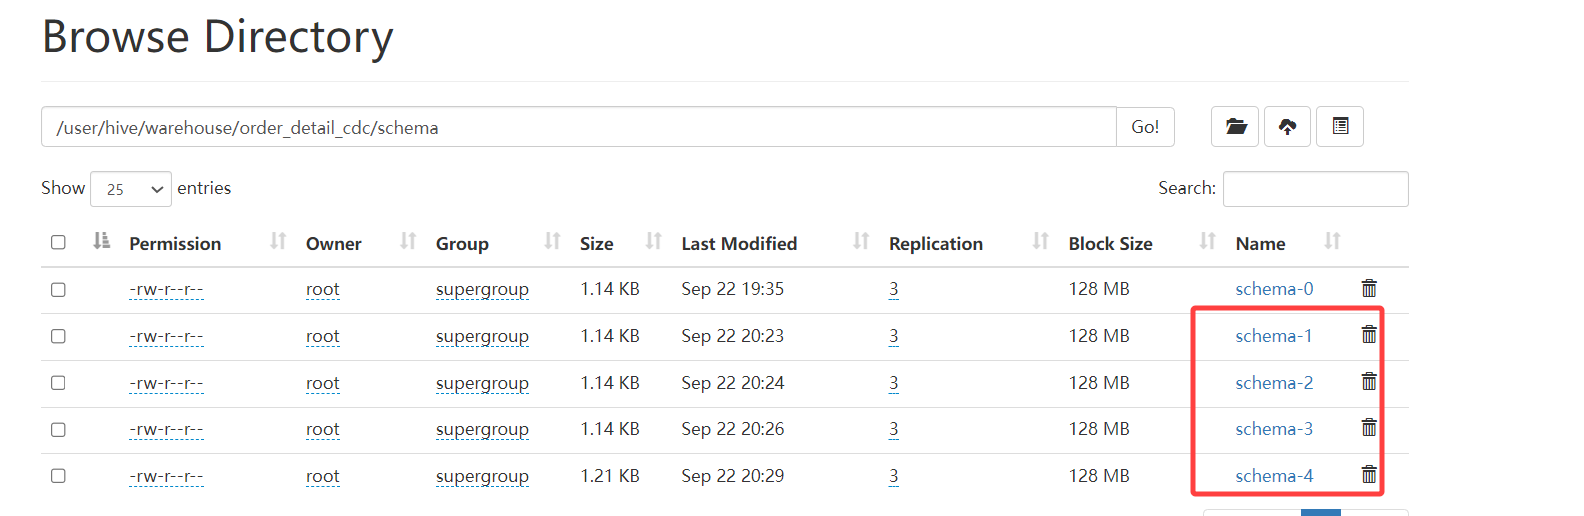Tick the checkbox for the schema-4 row

(x=58, y=476)
